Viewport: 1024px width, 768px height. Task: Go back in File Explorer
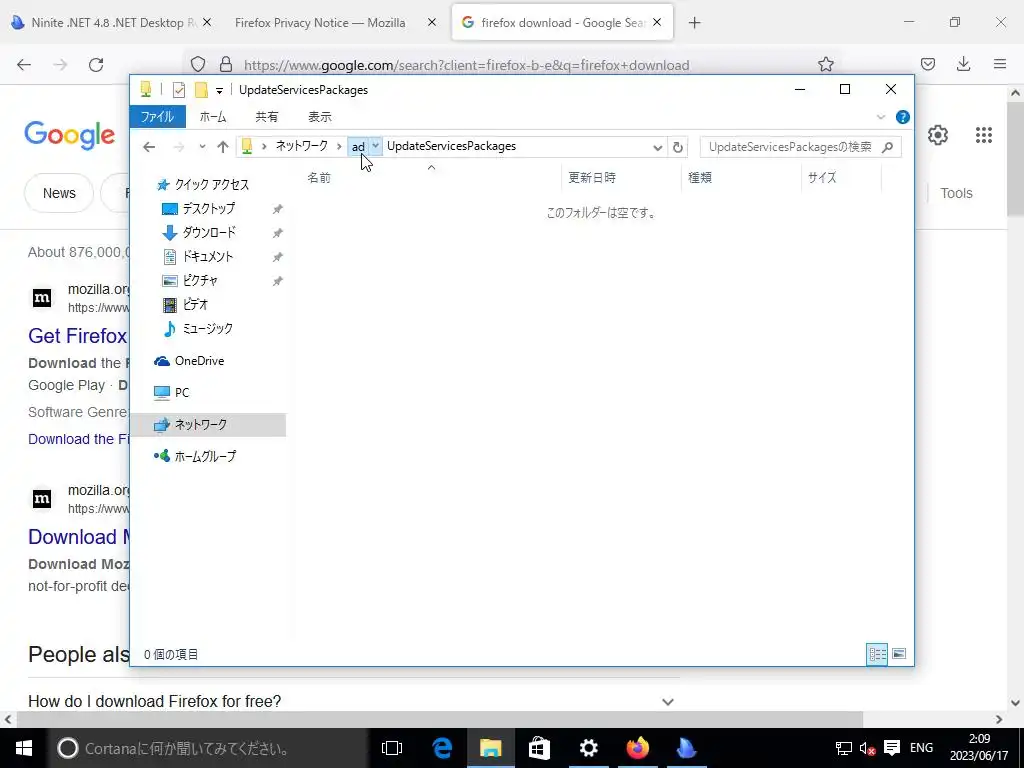pyautogui.click(x=149, y=147)
